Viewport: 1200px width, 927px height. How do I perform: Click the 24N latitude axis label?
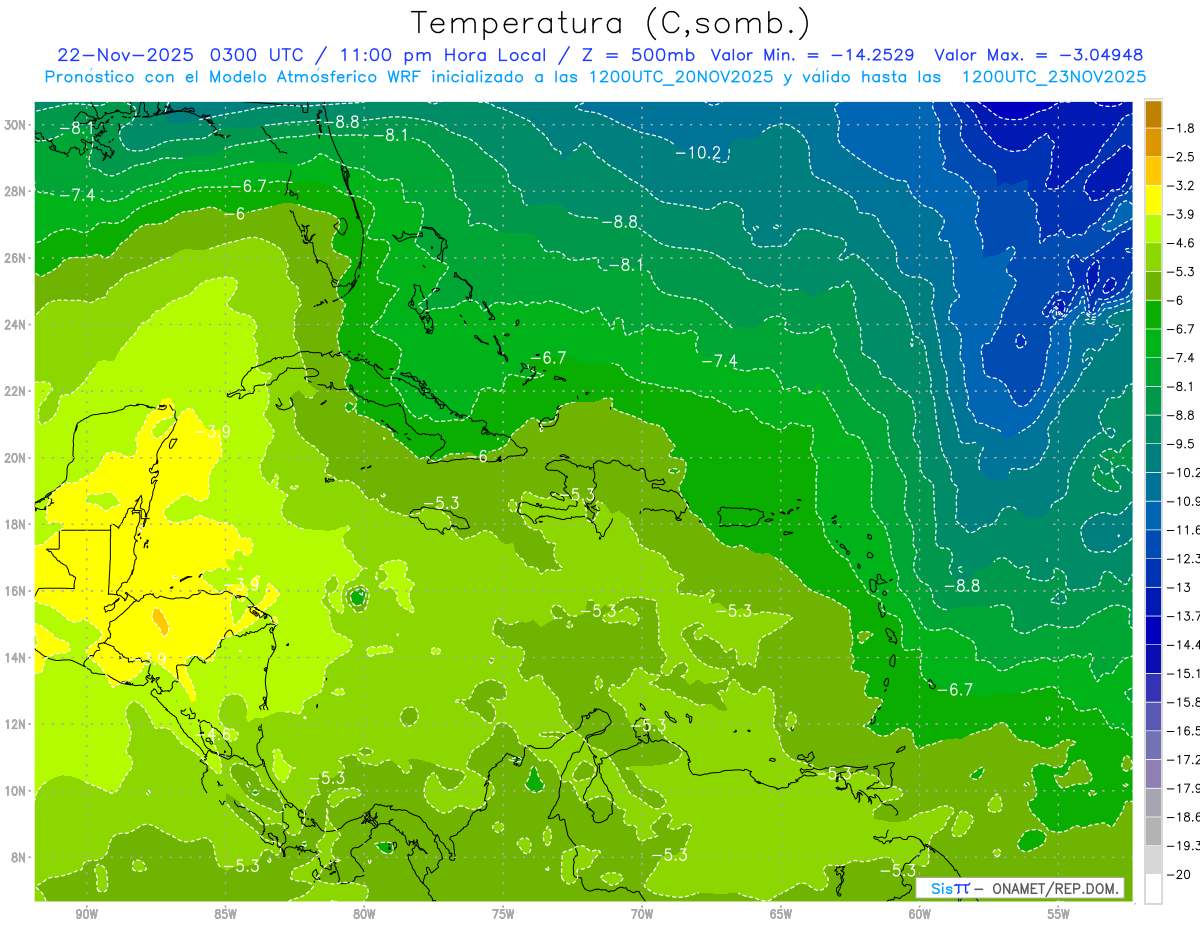(17, 325)
